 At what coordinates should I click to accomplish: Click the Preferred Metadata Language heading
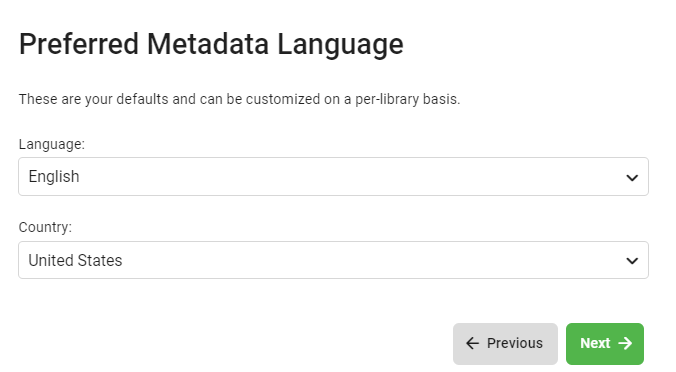click(211, 44)
